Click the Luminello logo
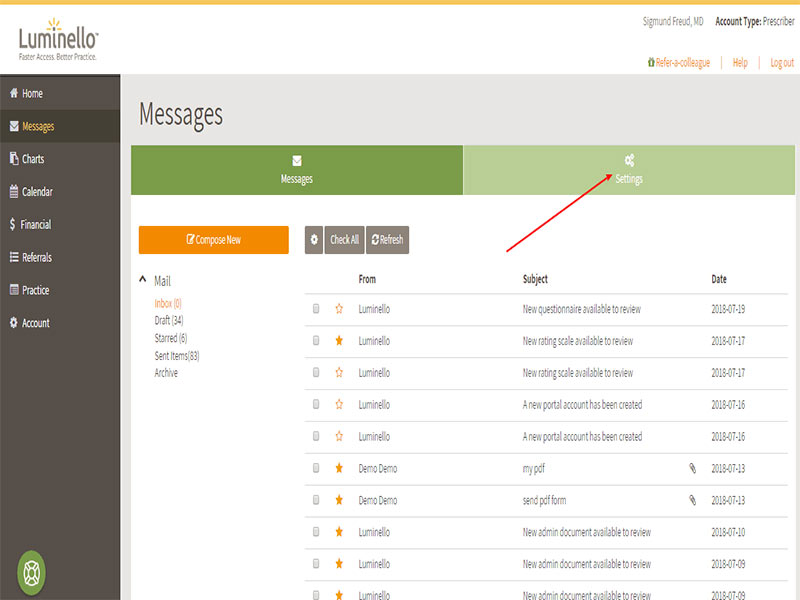The image size is (800, 600). coord(58,40)
